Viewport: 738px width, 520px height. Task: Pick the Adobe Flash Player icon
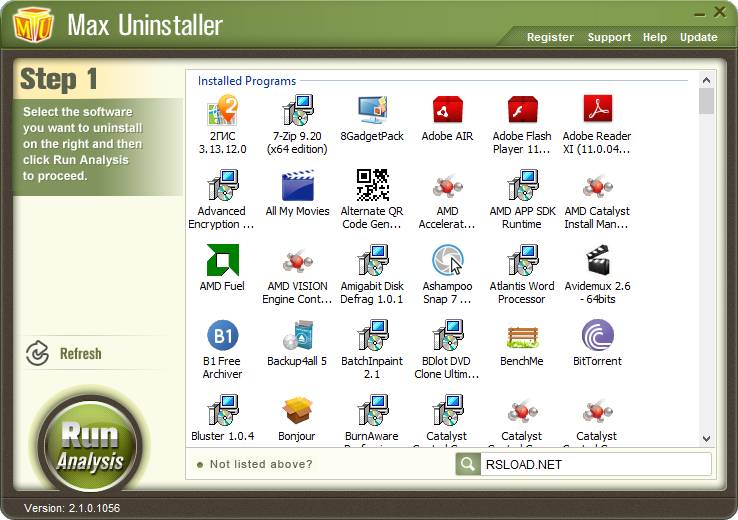[522, 110]
